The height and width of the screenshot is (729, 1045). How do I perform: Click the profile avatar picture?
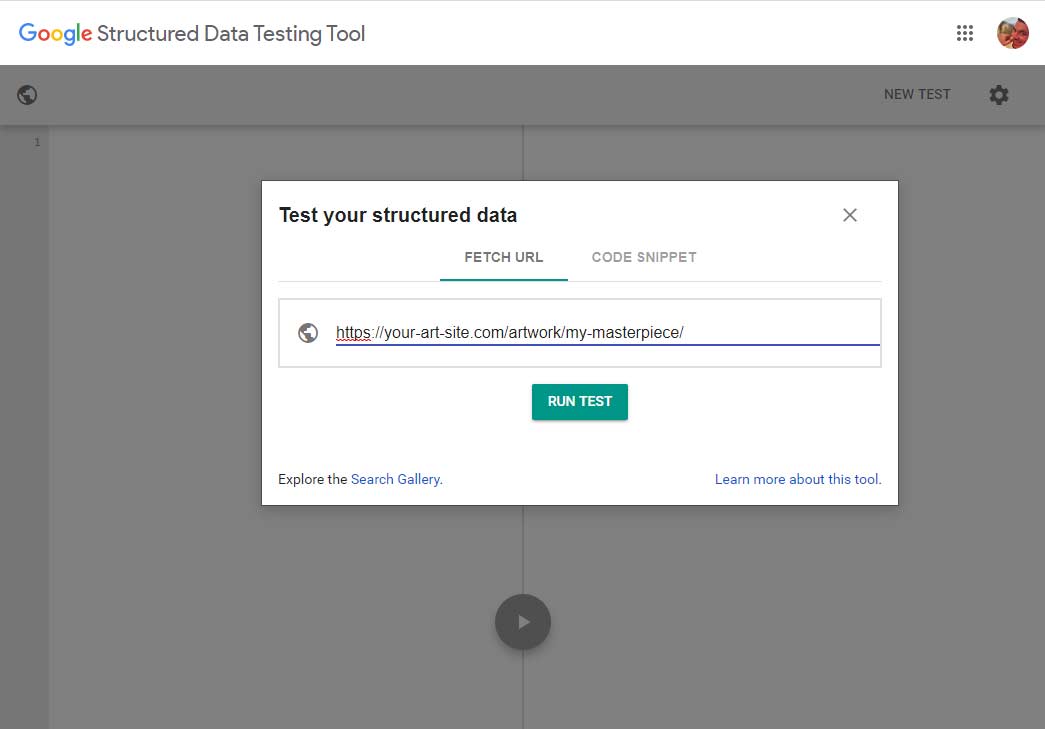point(1012,33)
